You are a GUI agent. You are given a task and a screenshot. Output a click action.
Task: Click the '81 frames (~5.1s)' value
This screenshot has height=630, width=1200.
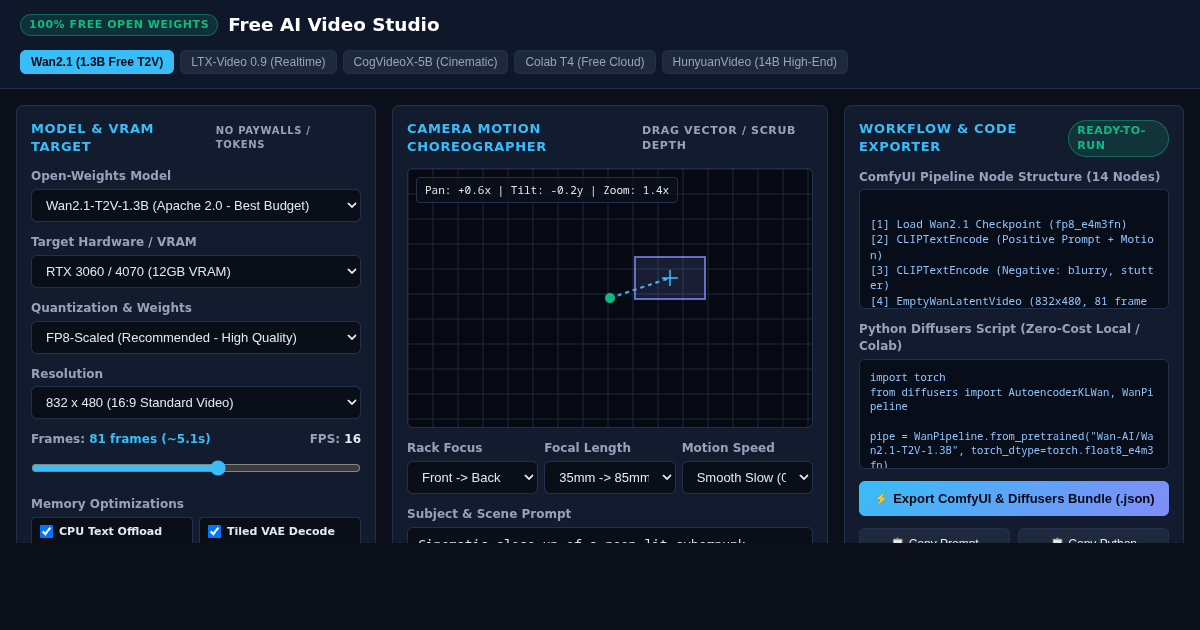[150, 439]
